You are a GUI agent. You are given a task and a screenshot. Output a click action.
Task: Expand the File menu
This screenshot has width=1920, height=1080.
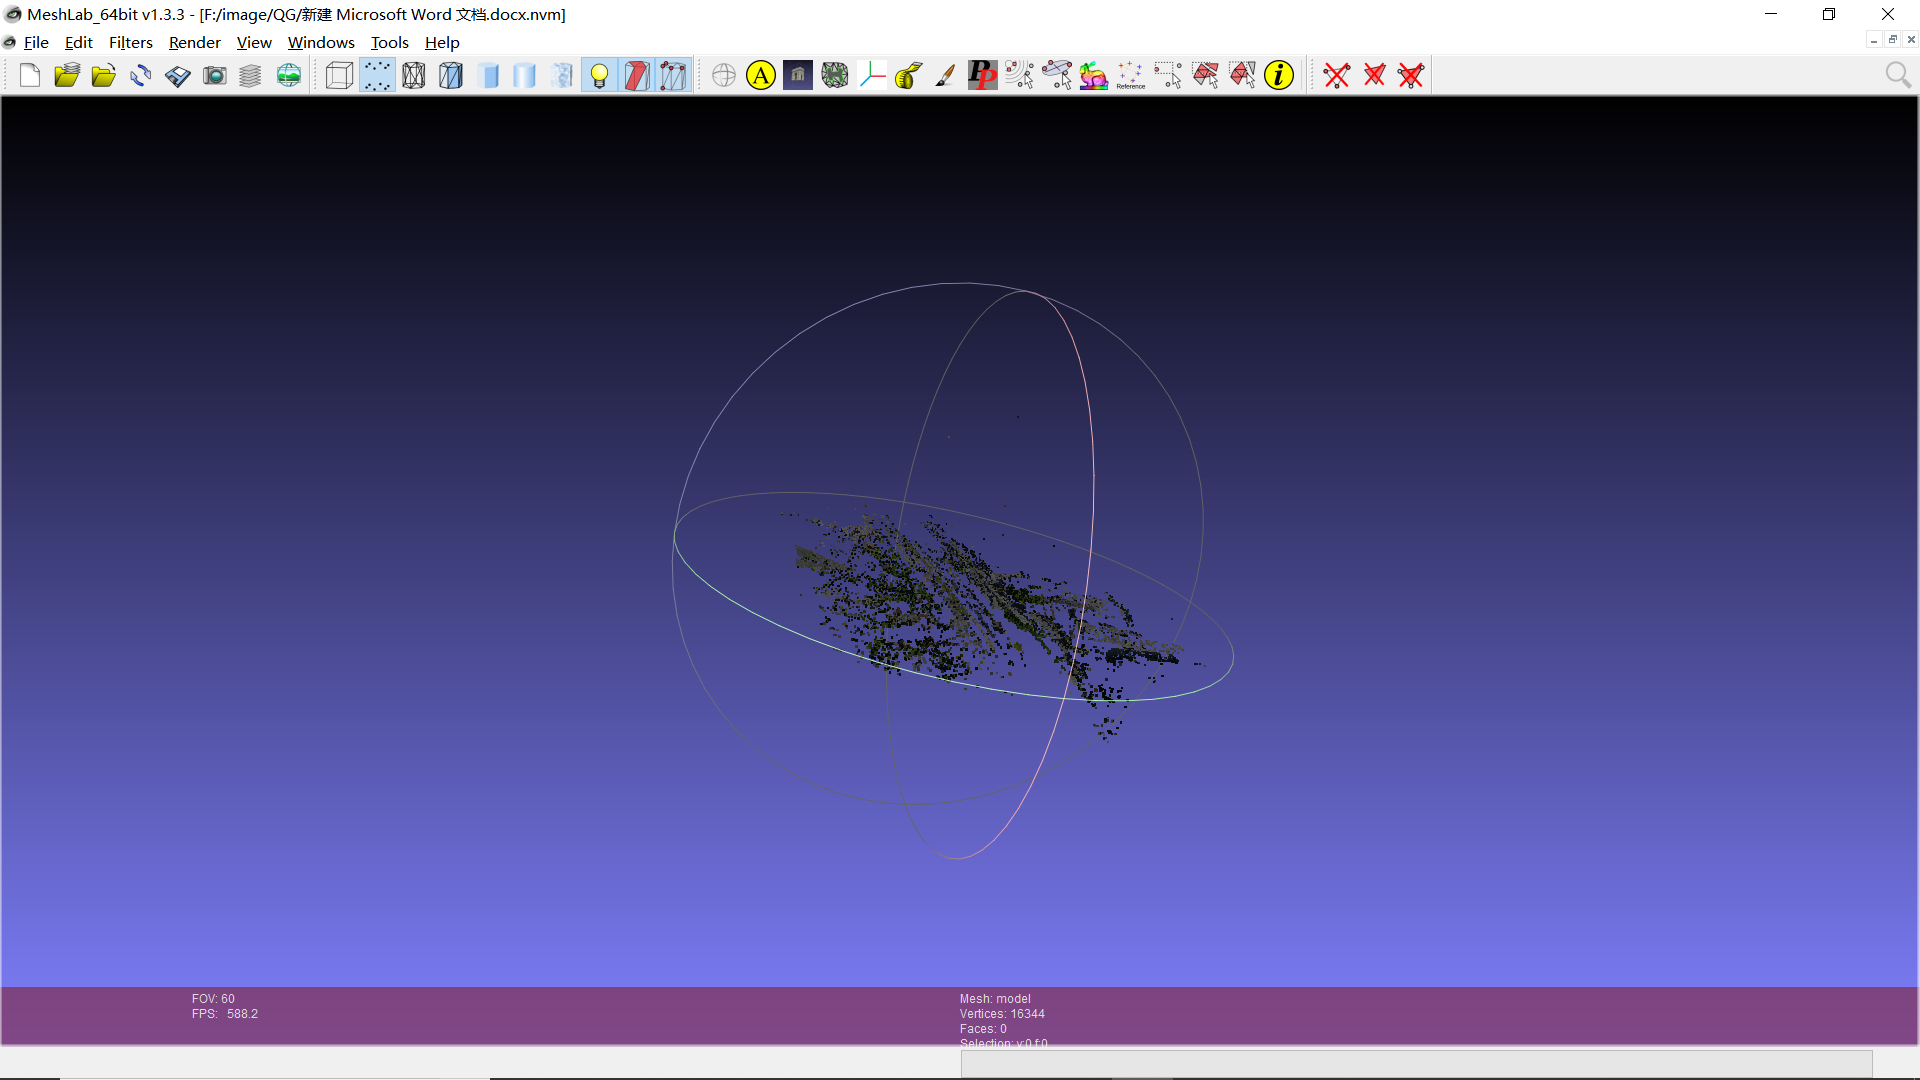point(36,42)
